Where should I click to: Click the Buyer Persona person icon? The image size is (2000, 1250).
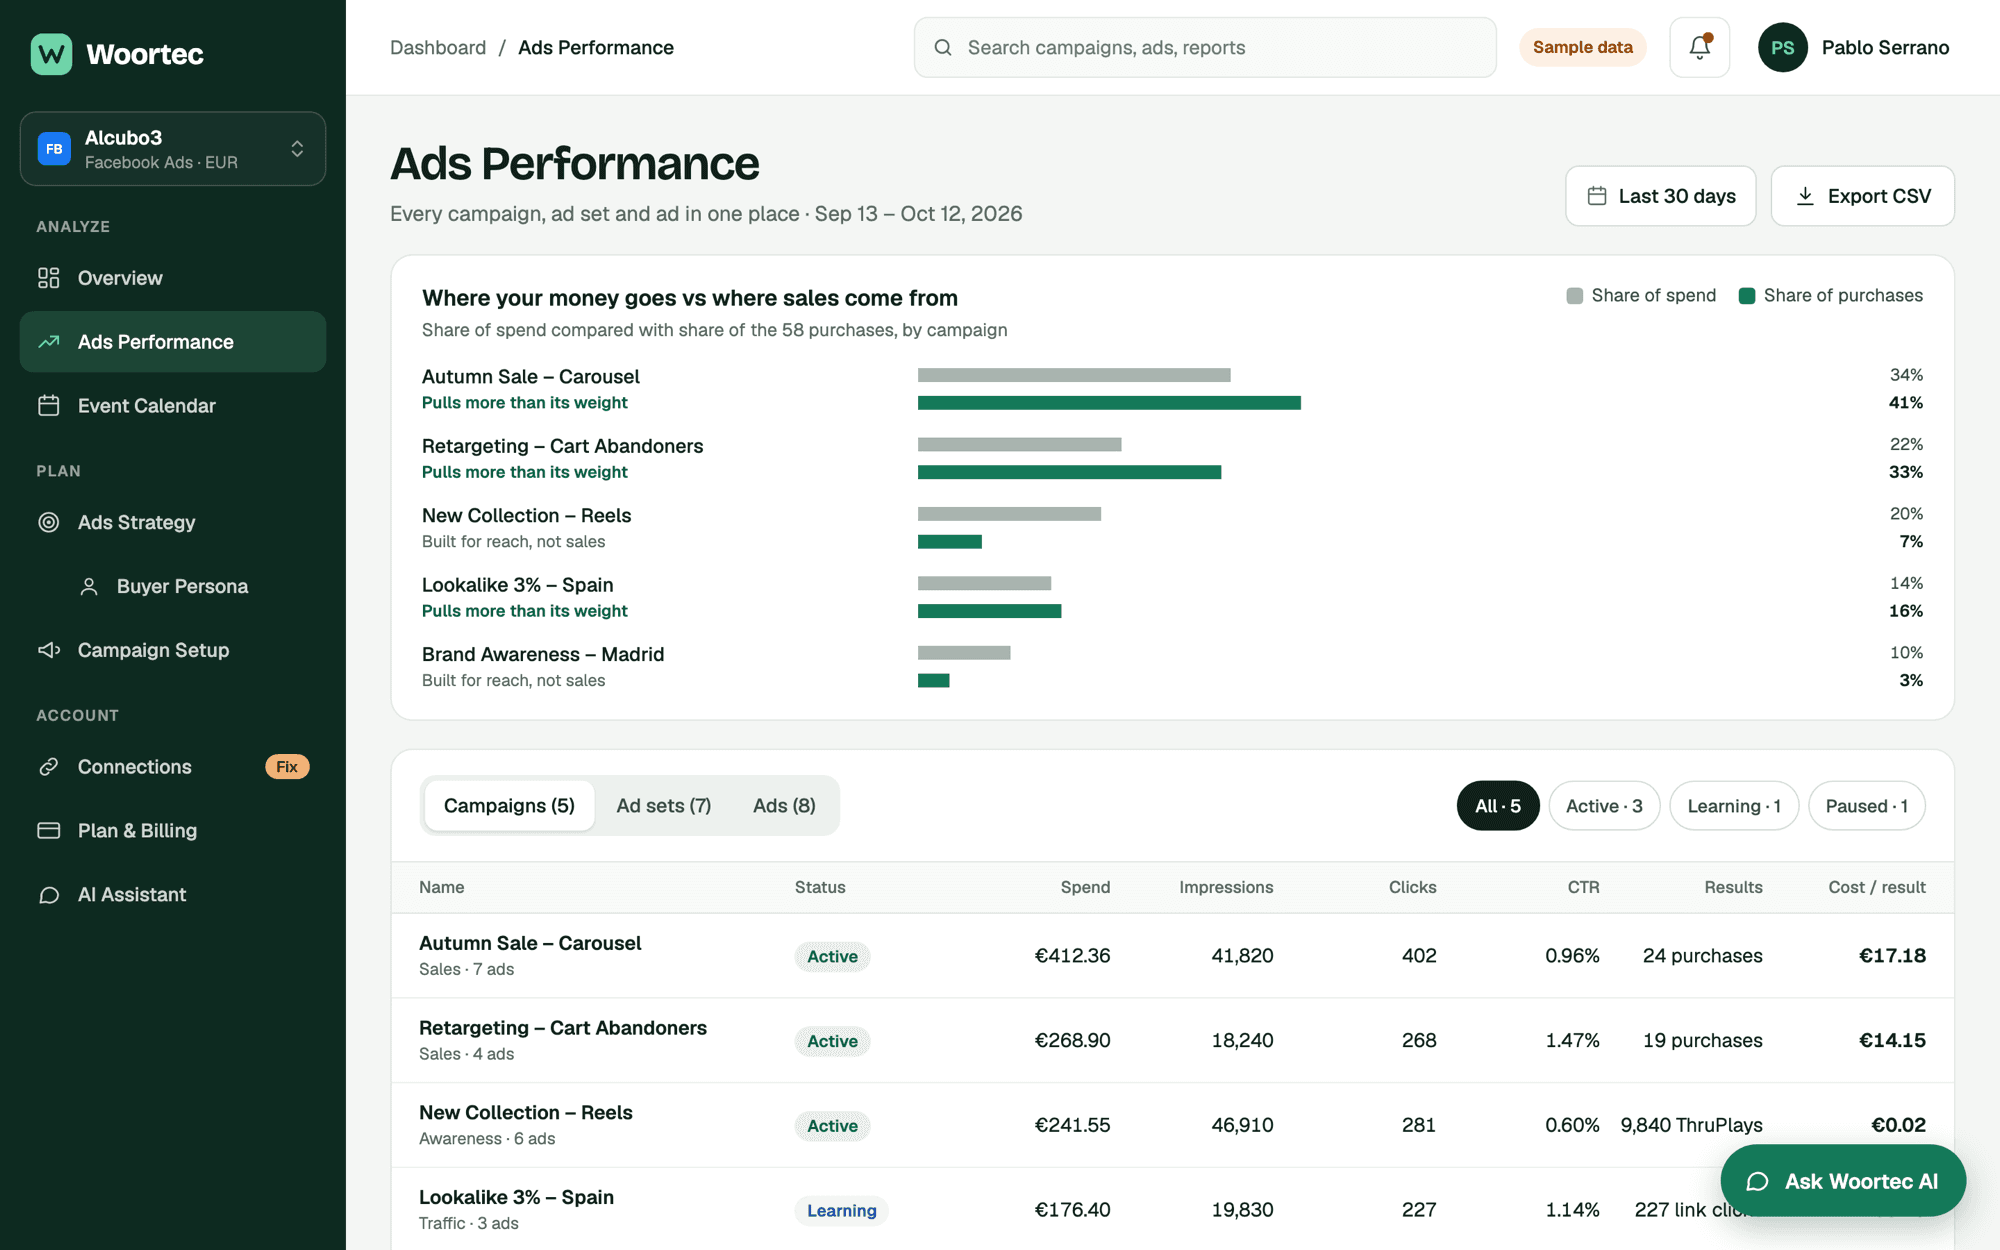pyautogui.click(x=89, y=586)
